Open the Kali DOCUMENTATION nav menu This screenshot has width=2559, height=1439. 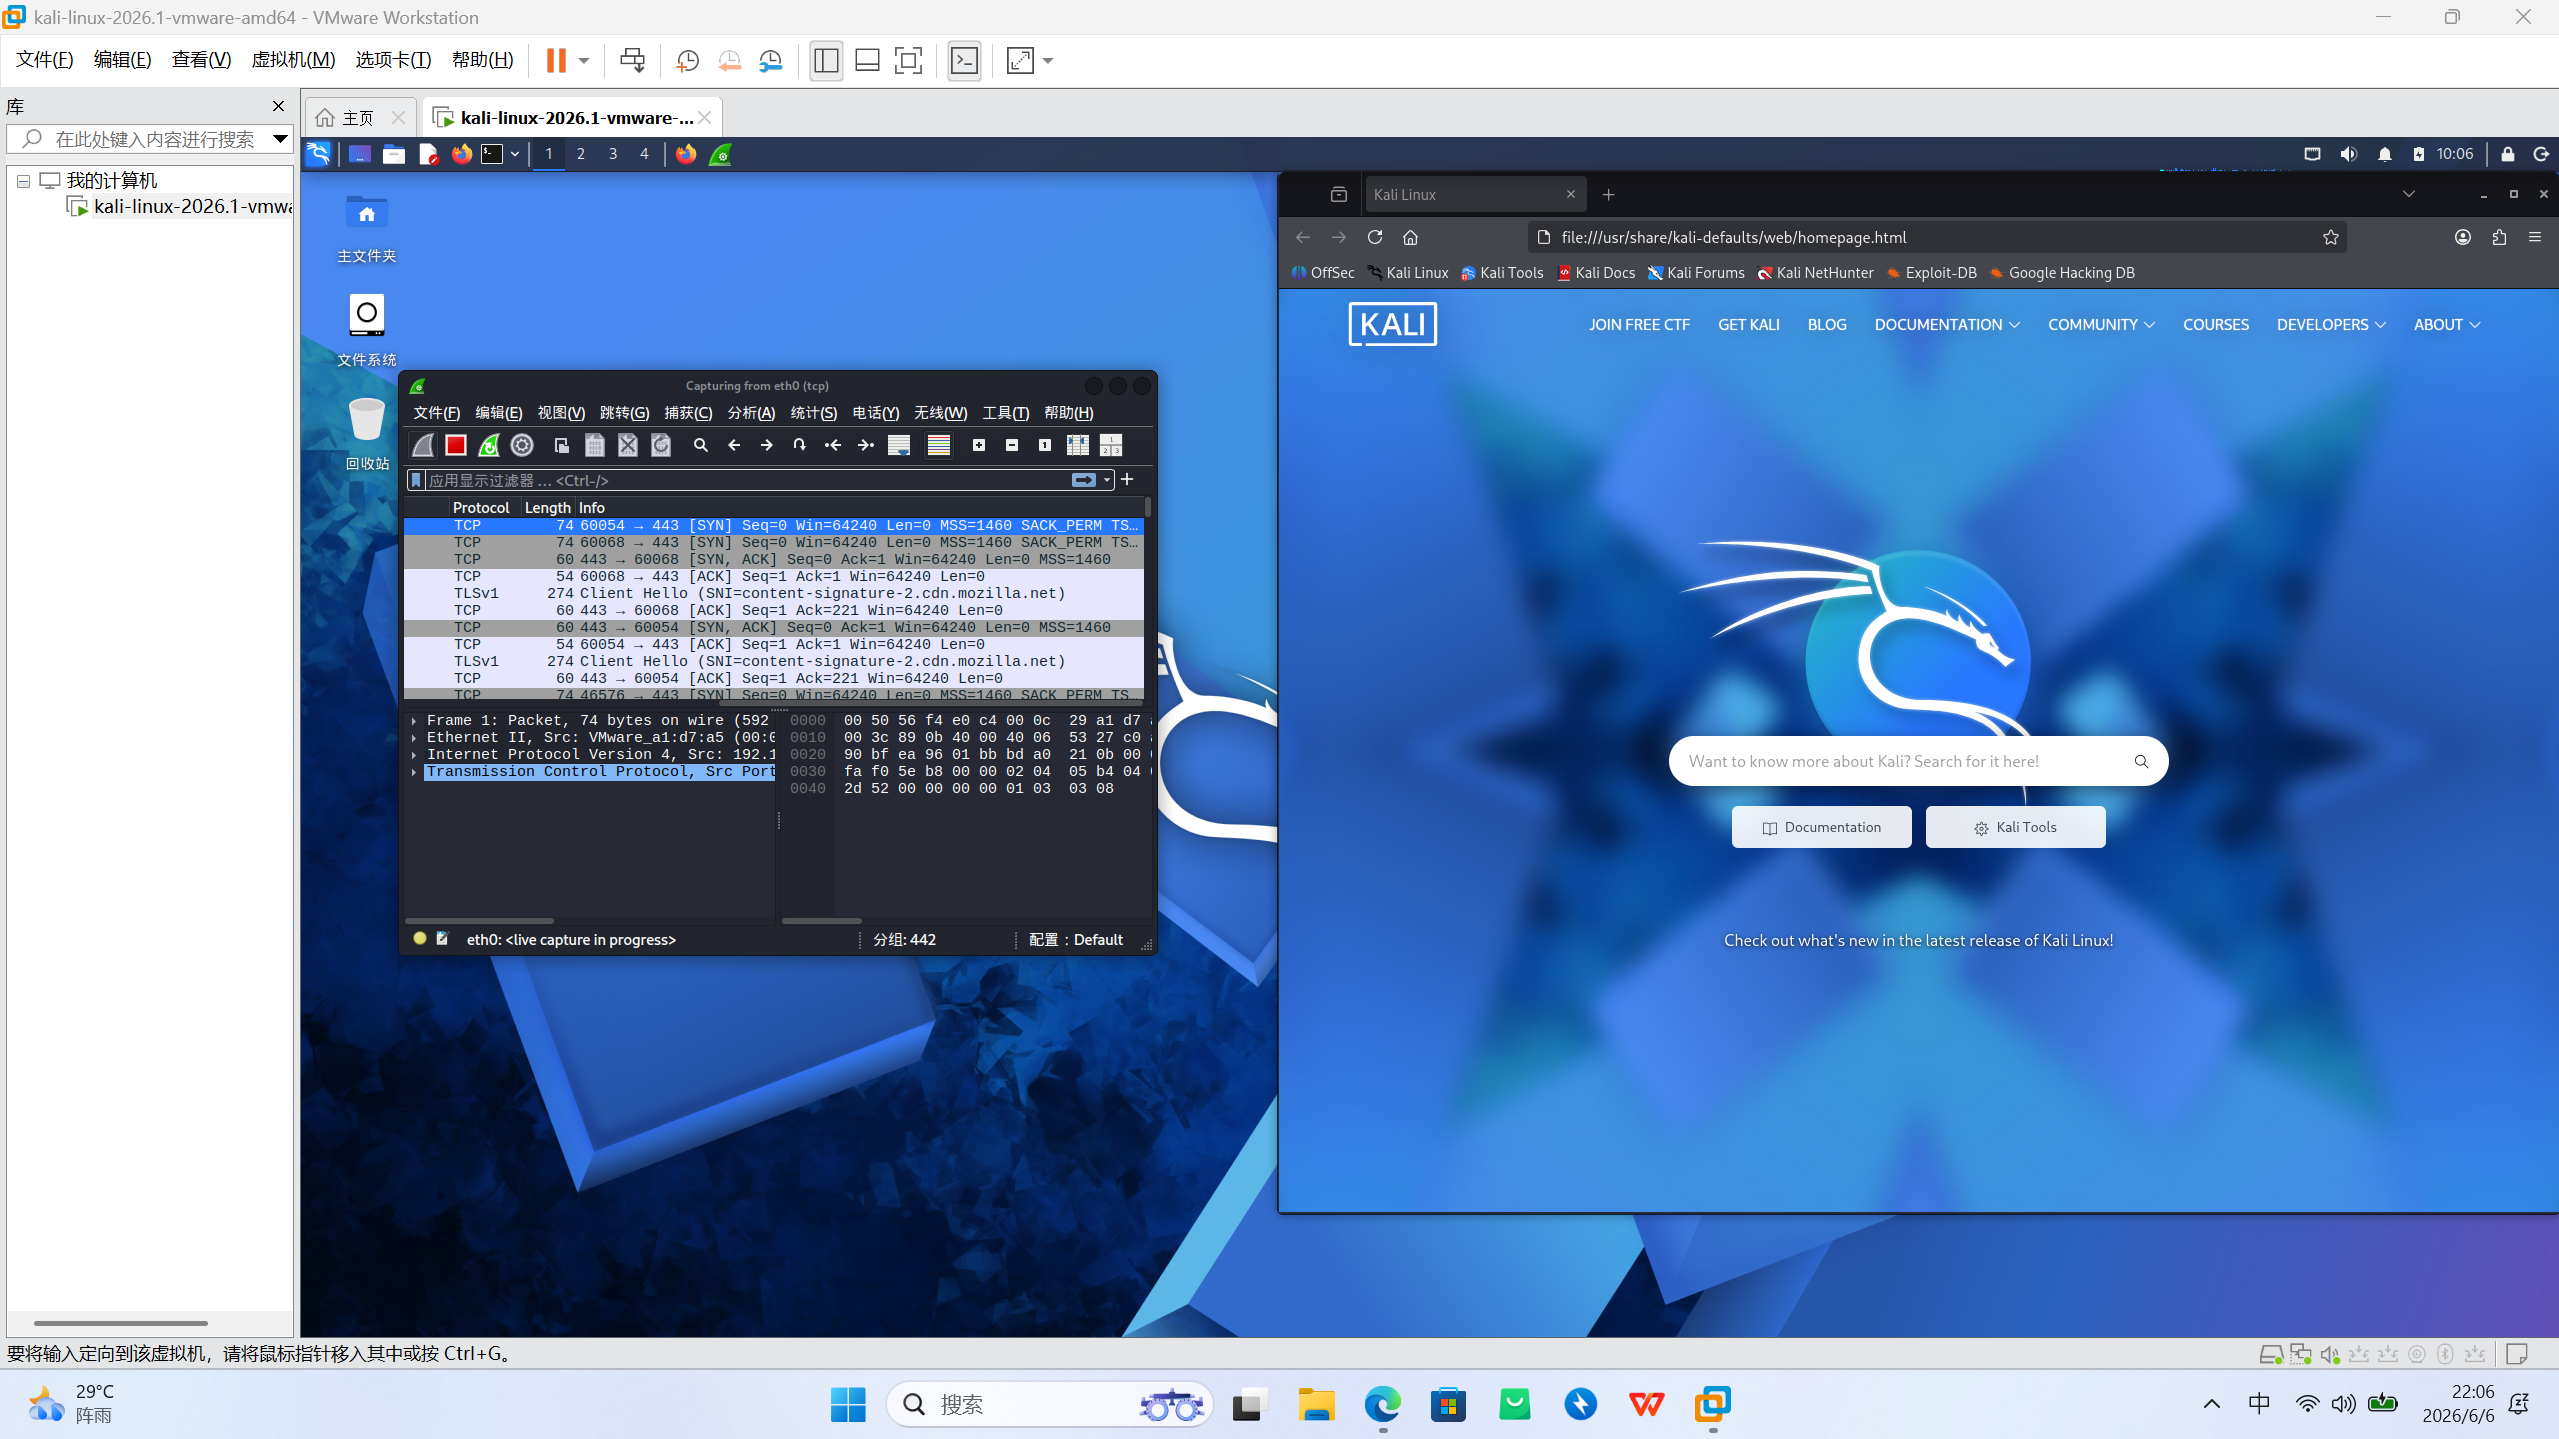1947,325
